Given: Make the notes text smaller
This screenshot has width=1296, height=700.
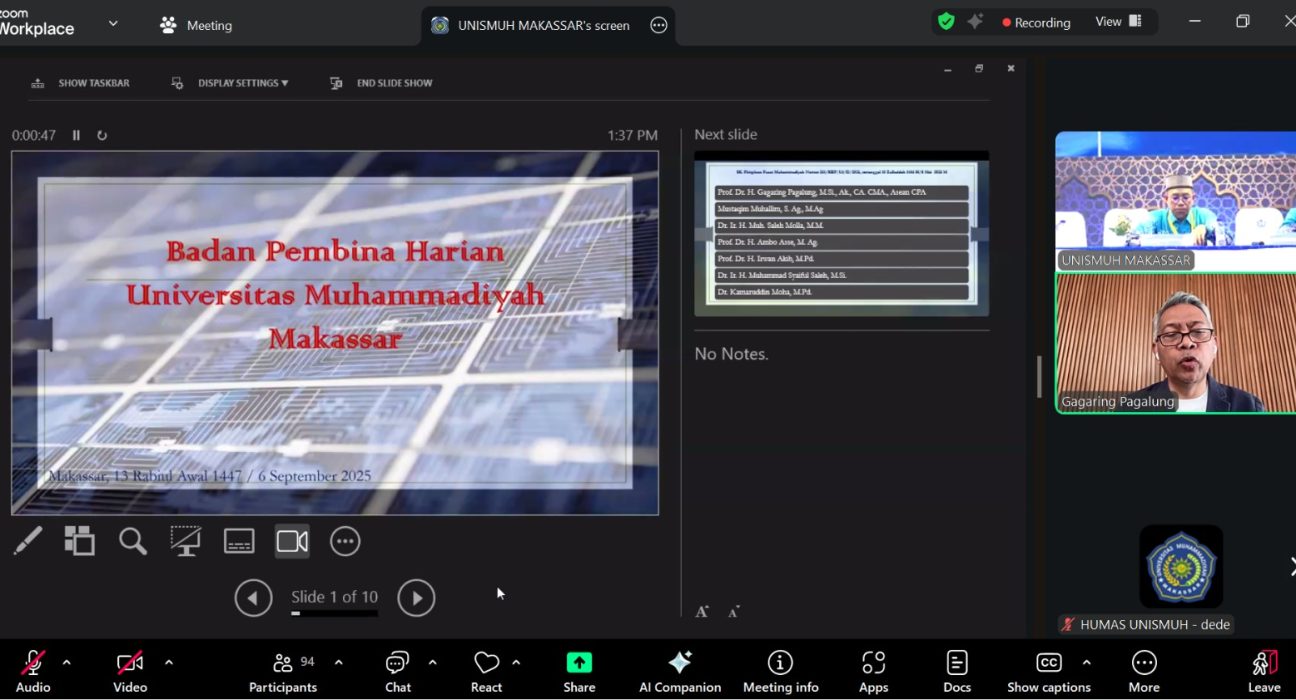Looking at the screenshot, I should 734,611.
